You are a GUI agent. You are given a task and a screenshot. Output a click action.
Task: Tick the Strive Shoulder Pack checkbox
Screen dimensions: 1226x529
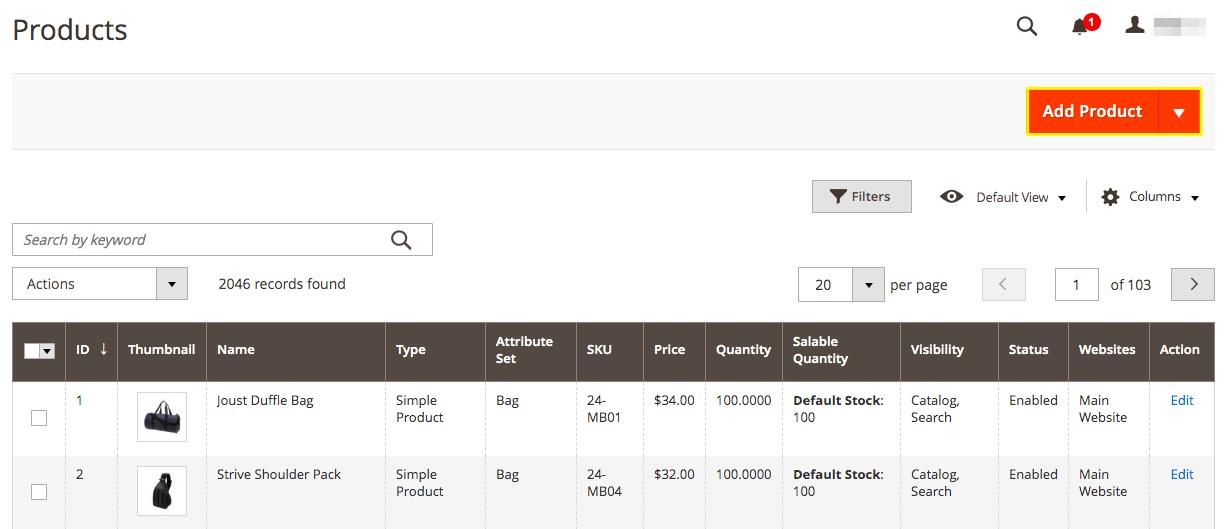pyautogui.click(x=39, y=492)
